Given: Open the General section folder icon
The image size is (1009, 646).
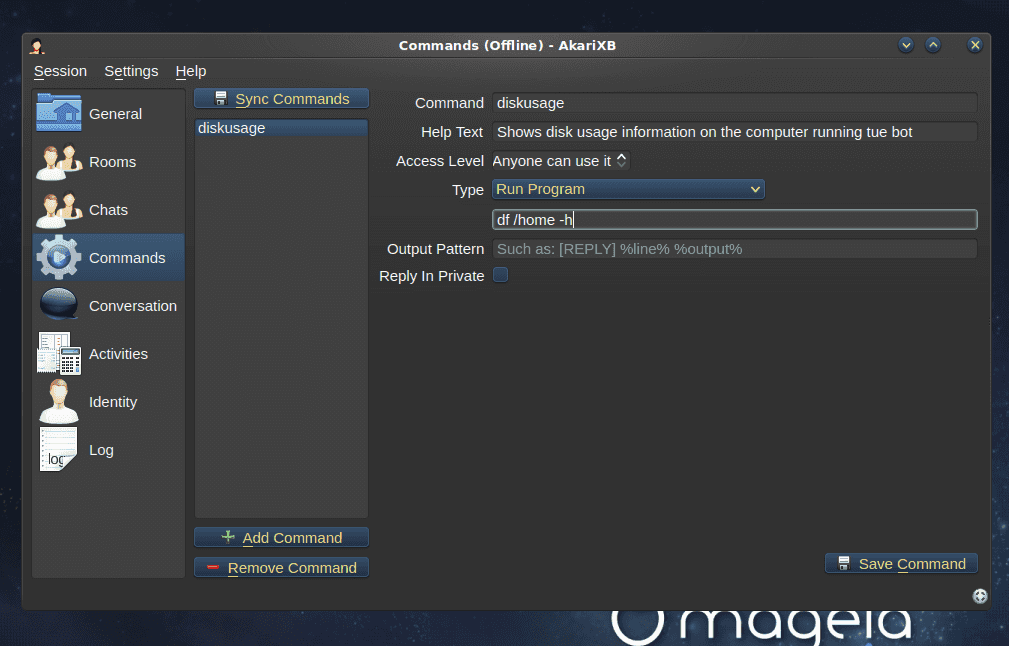Looking at the screenshot, I should pyautogui.click(x=59, y=113).
